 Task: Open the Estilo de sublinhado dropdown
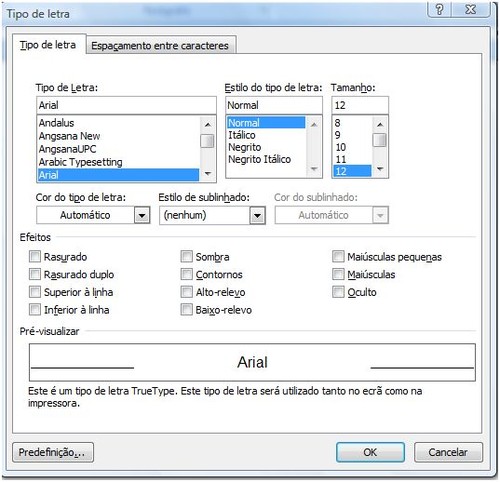(257, 215)
